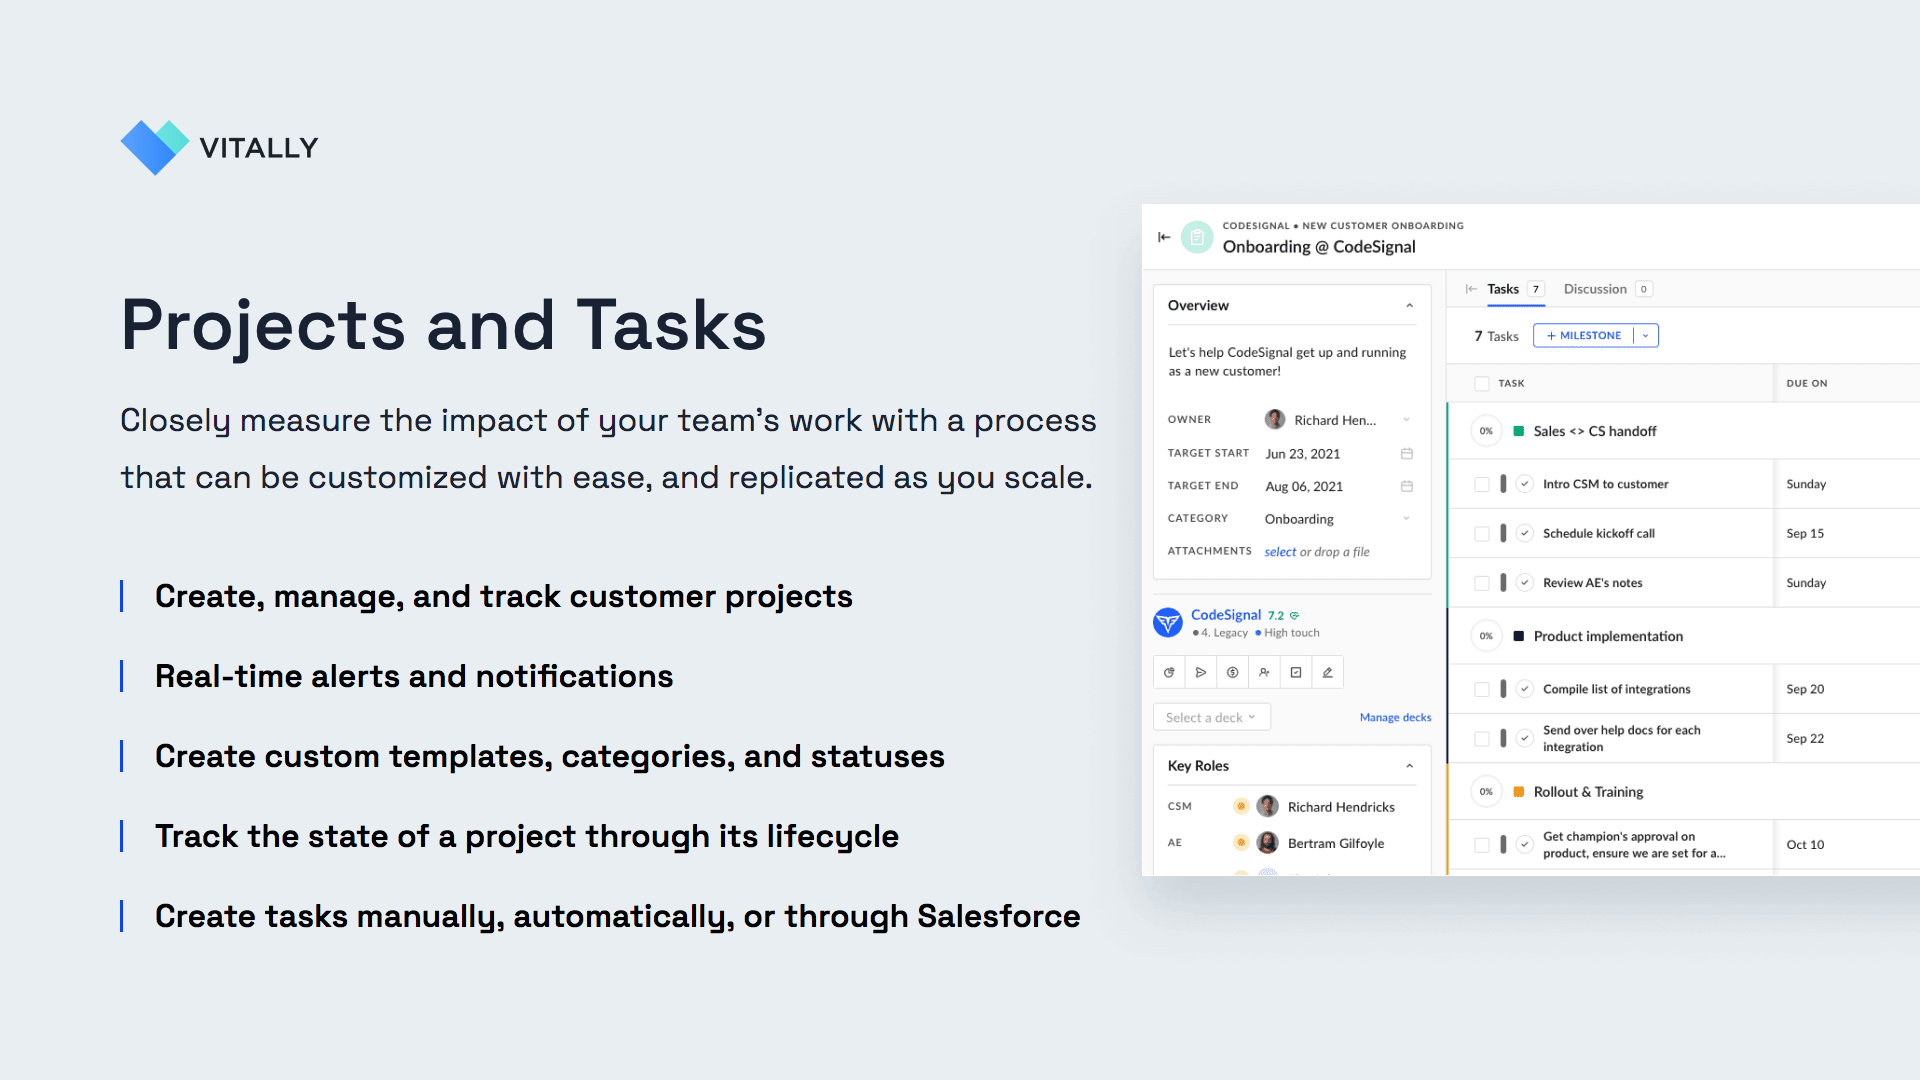Open the Milestone button's dropdown arrow
The height and width of the screenshot is (1080, 1920).
[1646, 336]
